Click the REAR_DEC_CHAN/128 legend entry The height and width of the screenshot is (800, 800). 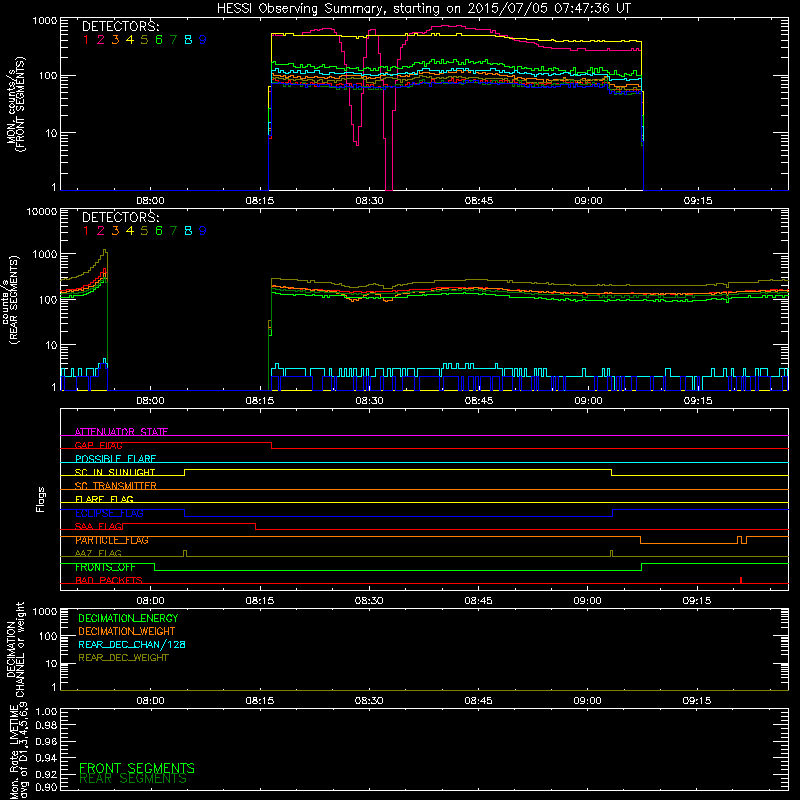[x=132, y=645]
